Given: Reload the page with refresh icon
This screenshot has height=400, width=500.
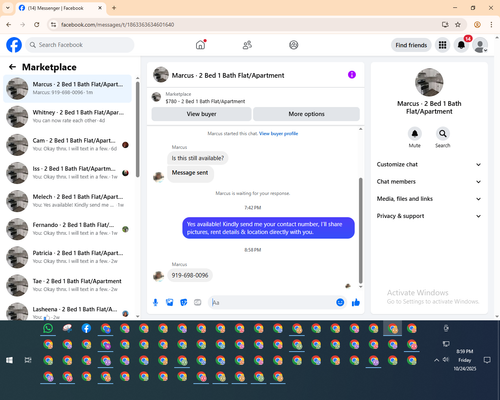Looking at the screenshot, I should [x=37, y=25].
